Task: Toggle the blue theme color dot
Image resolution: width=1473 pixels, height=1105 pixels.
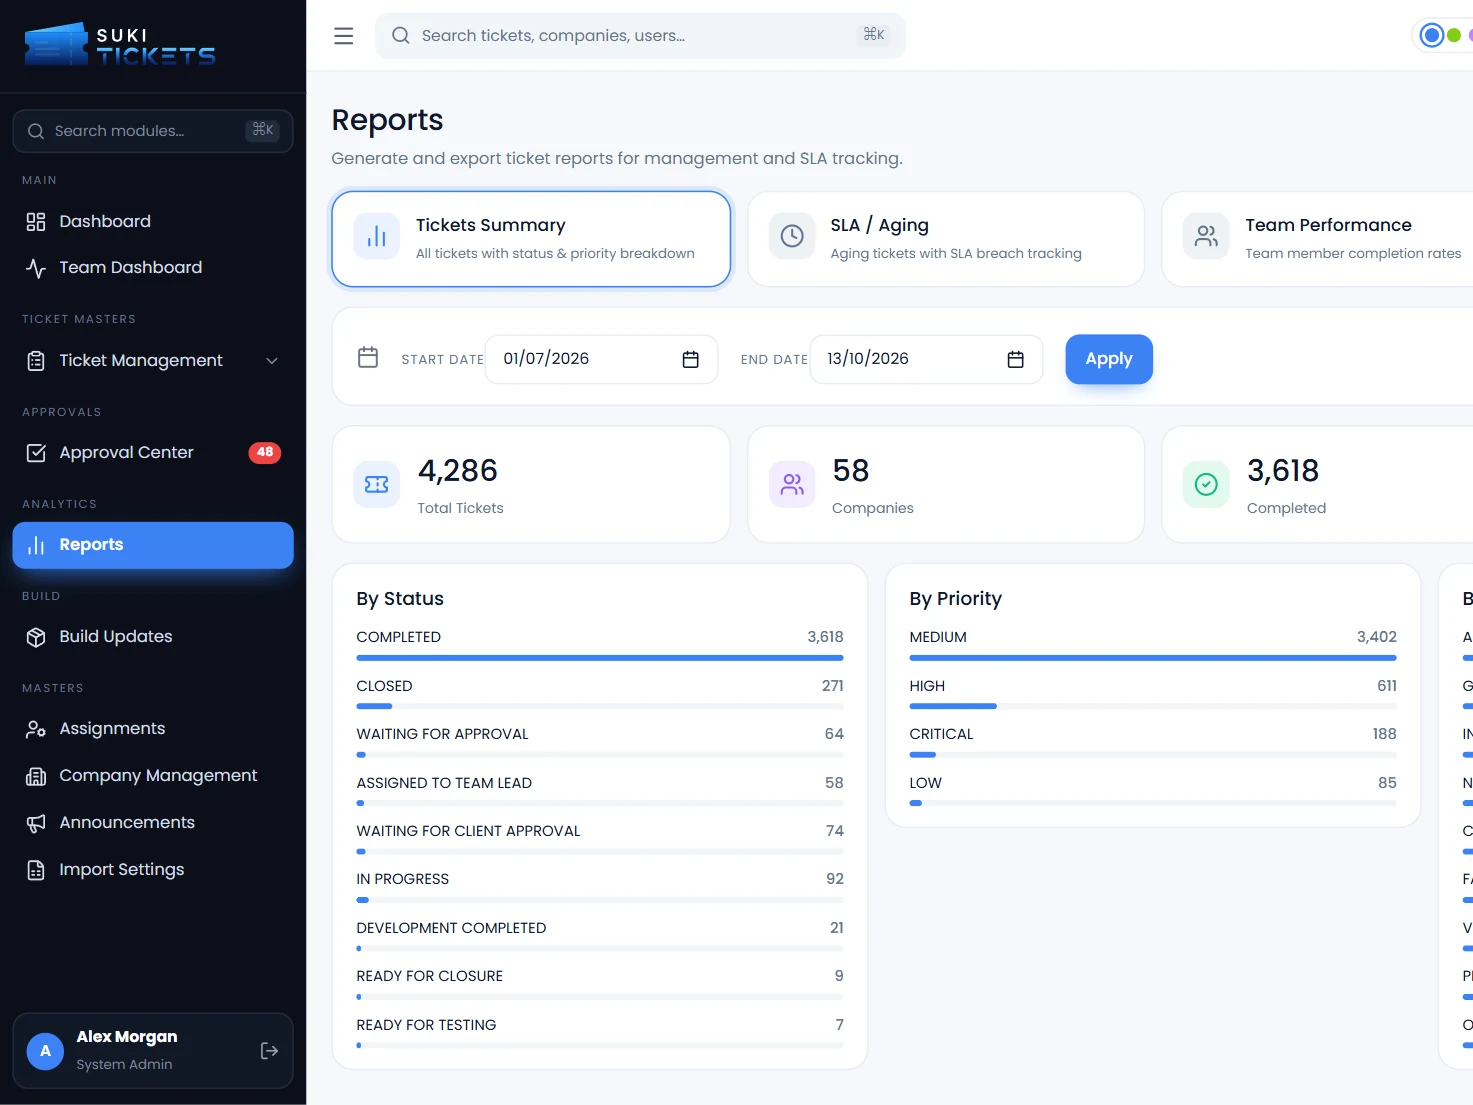Action: [x=1432, y=35]
